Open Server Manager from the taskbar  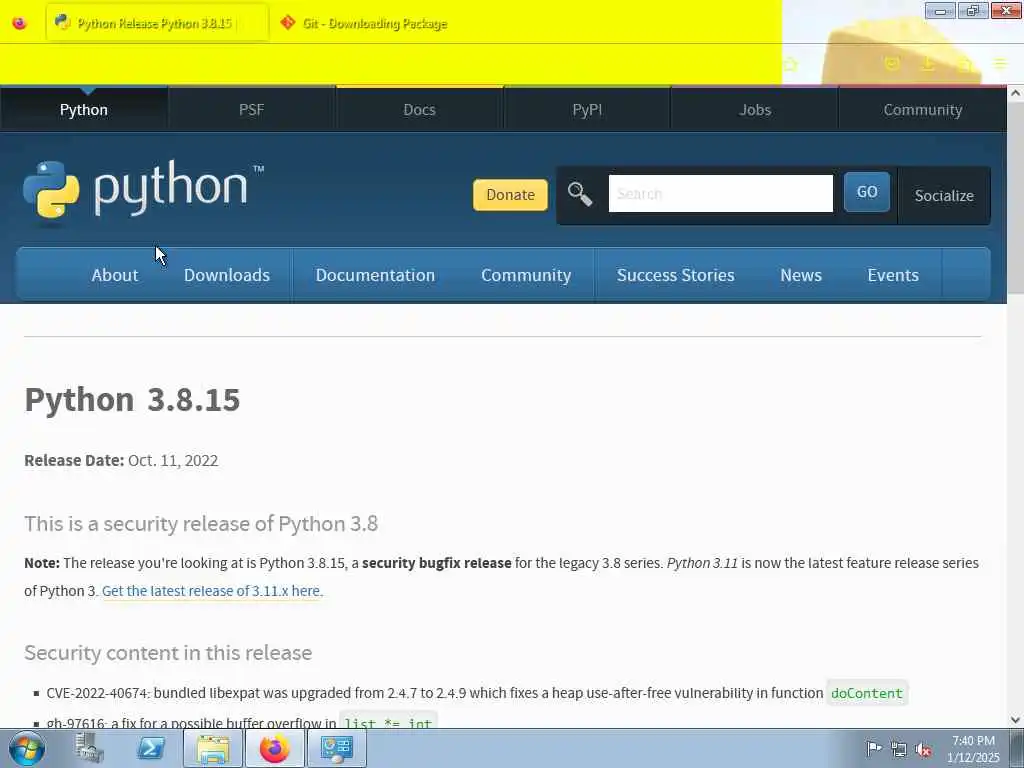click(89, 748)
